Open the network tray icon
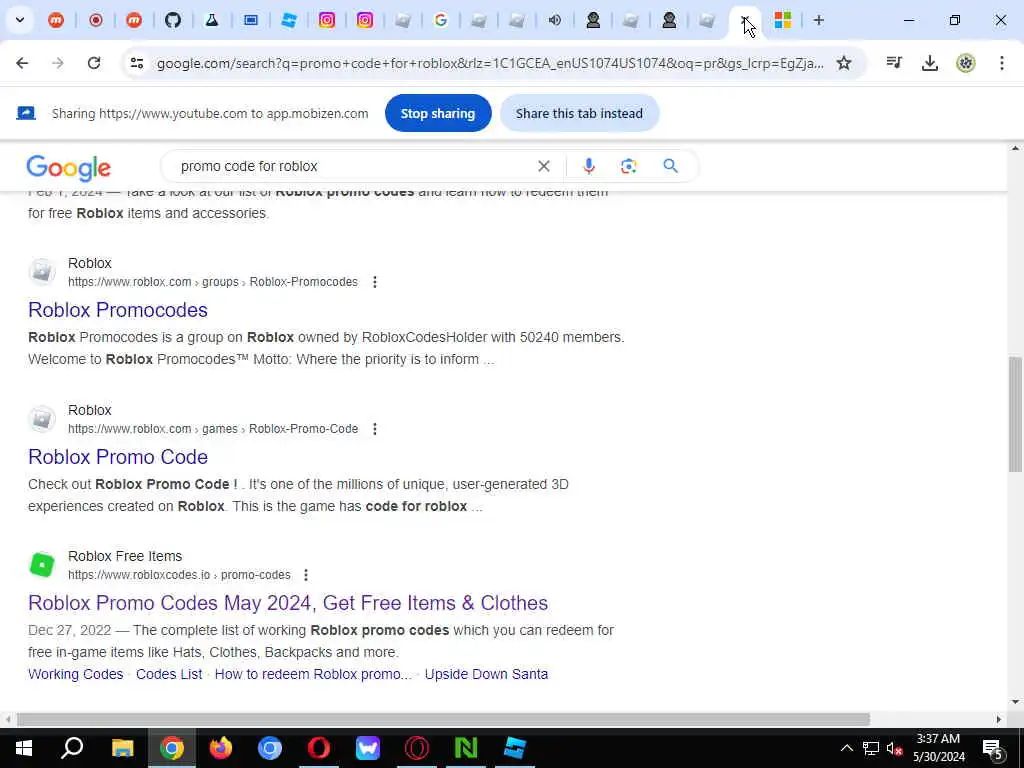The height and width of the screenshot is (768, 1024). (871, 748)
